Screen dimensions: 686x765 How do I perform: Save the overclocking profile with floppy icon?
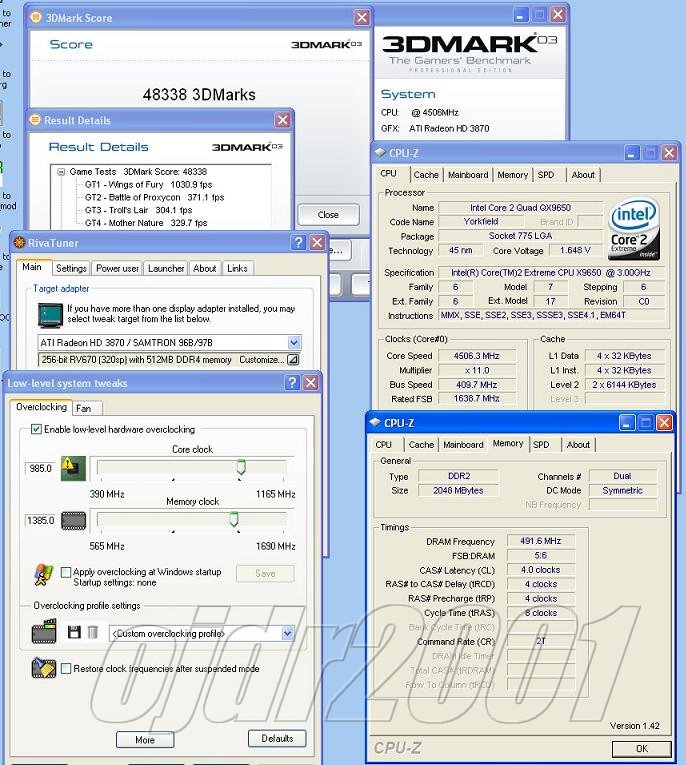[74, 632]
